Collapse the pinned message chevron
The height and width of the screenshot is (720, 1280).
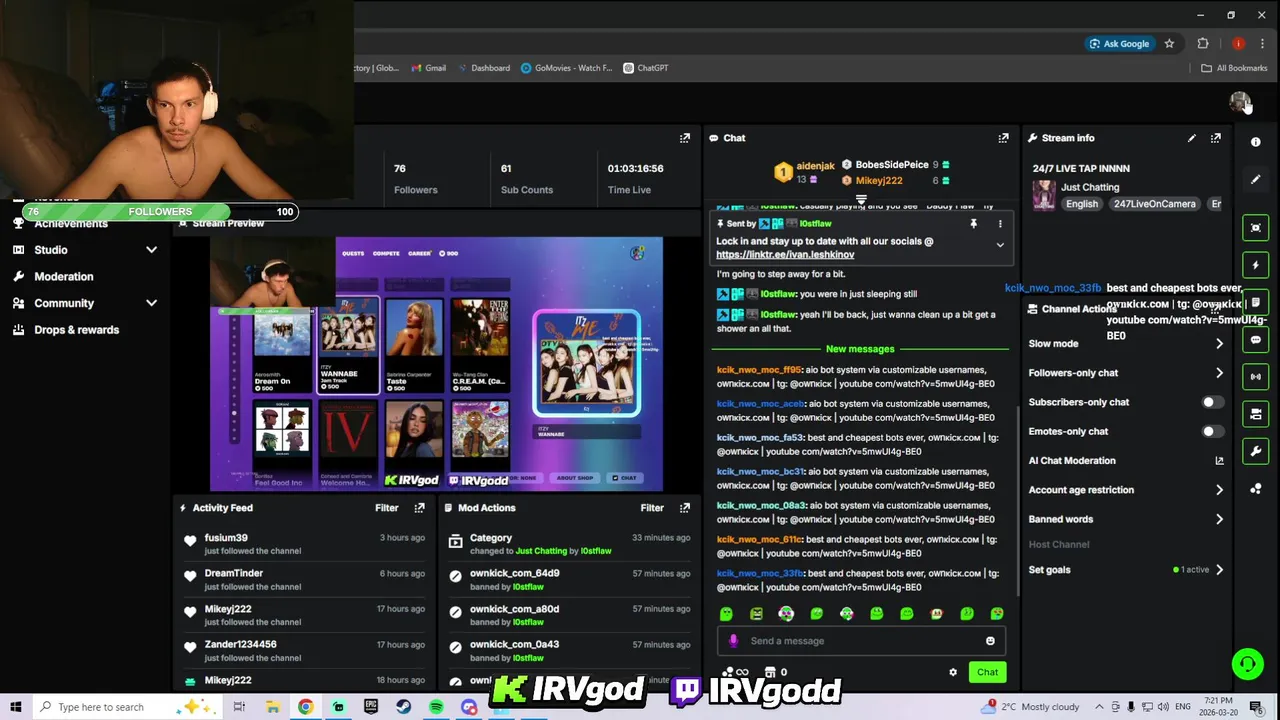click(x=1000, y=245)
